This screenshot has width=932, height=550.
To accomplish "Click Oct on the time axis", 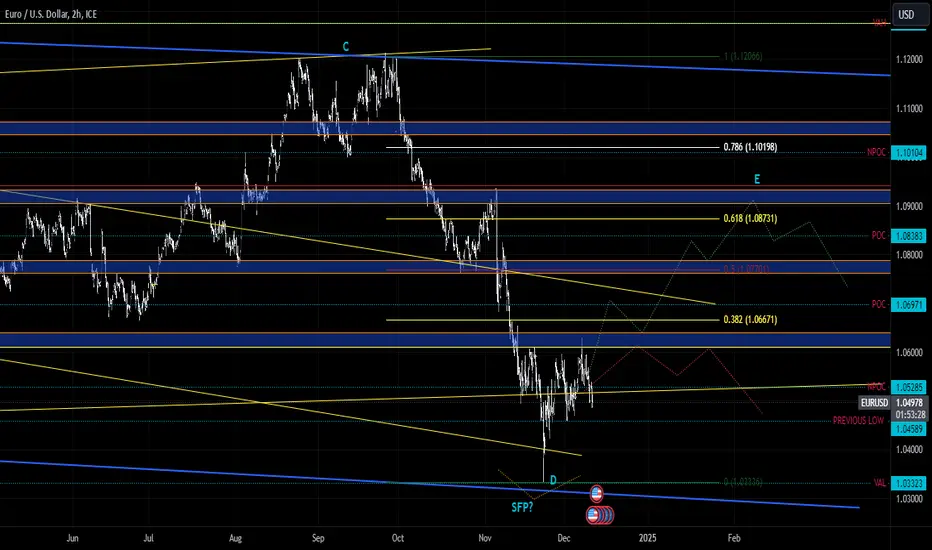I will tap(398, 538).
